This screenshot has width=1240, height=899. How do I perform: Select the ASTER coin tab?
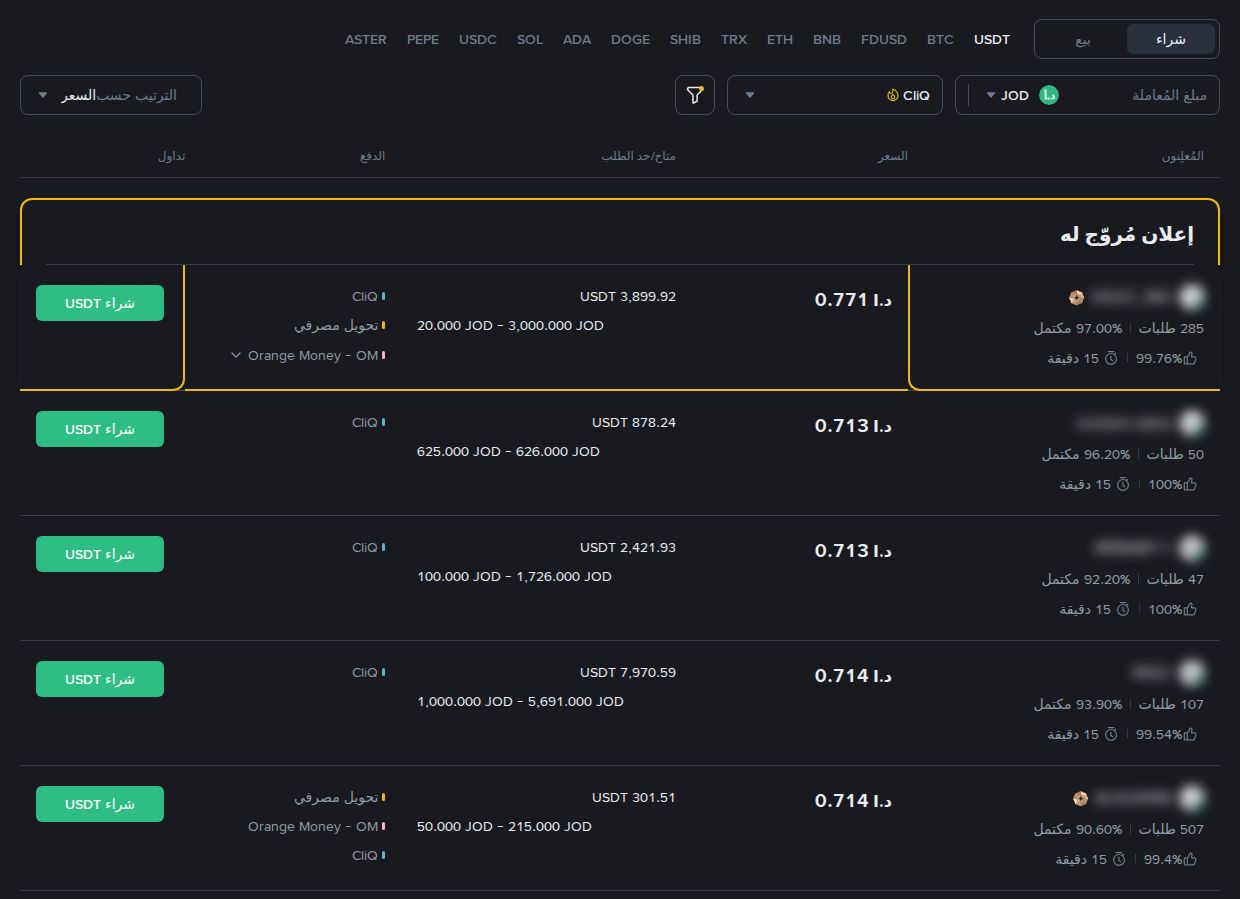click(x=366, y=40)
